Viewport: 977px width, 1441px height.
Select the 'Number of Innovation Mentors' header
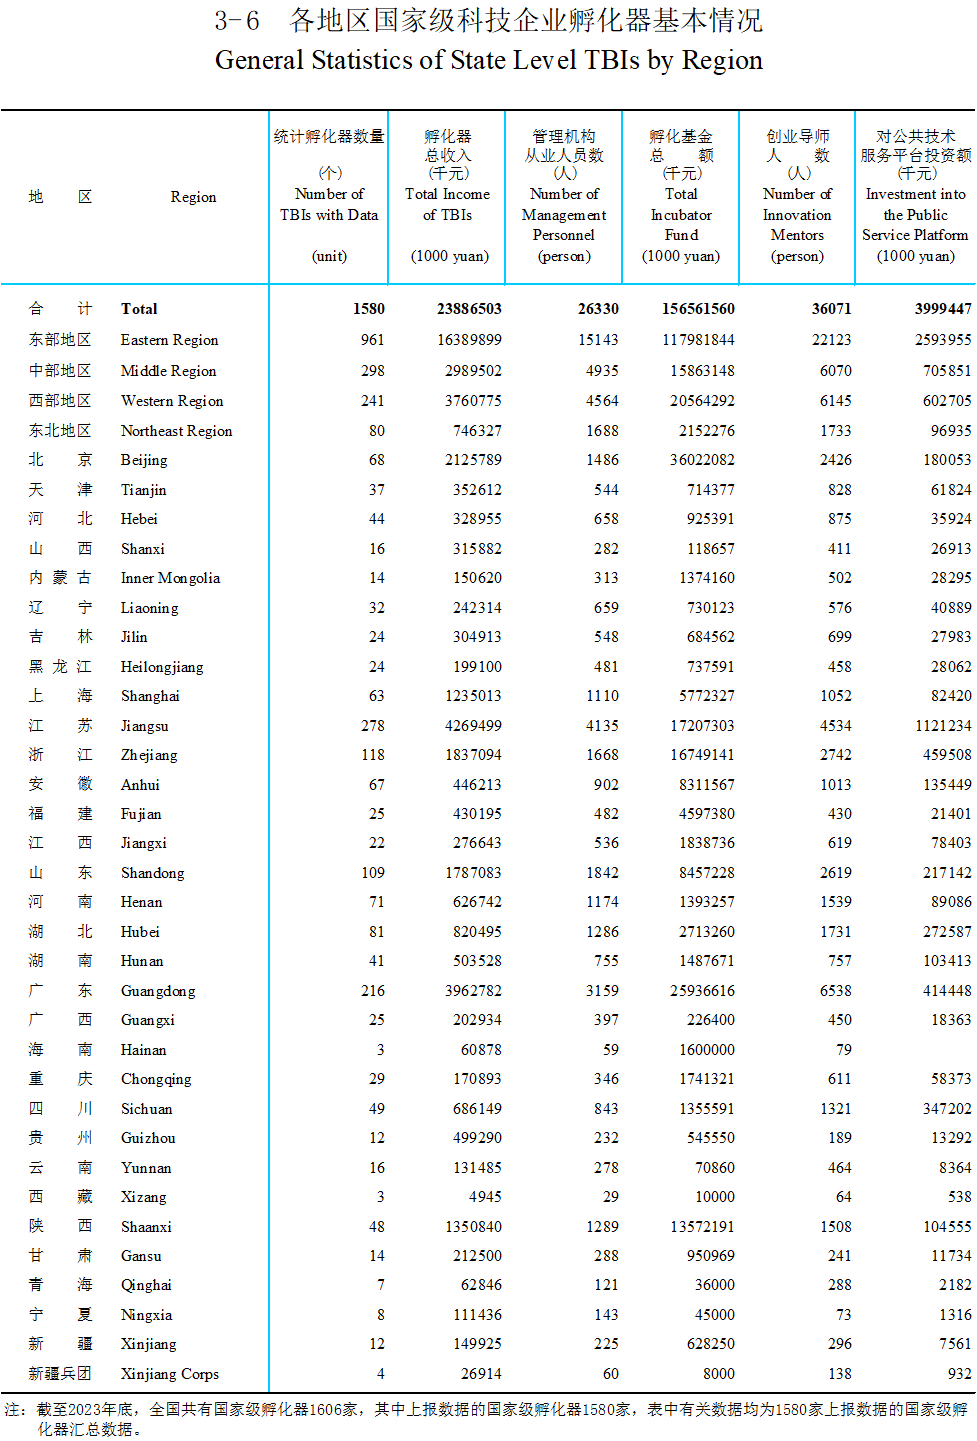797,214
